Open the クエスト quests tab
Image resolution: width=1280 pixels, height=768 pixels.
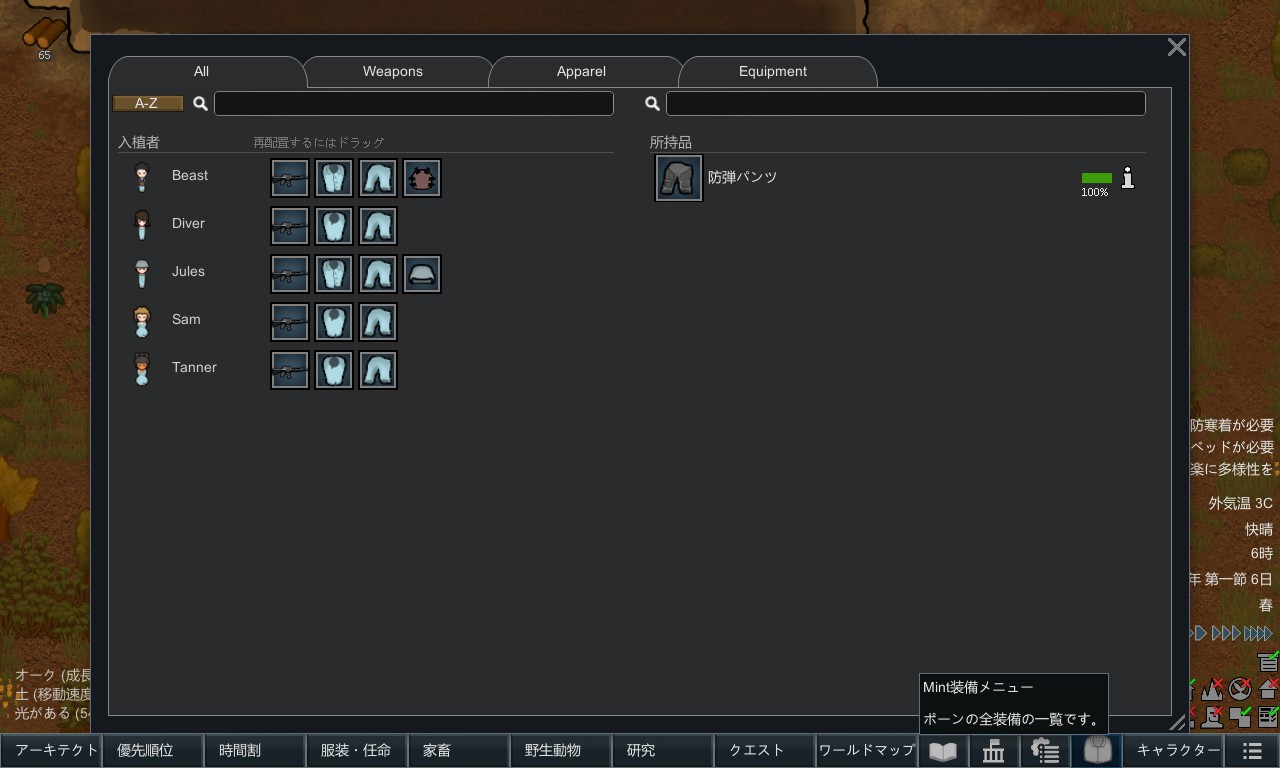[765, 751]
